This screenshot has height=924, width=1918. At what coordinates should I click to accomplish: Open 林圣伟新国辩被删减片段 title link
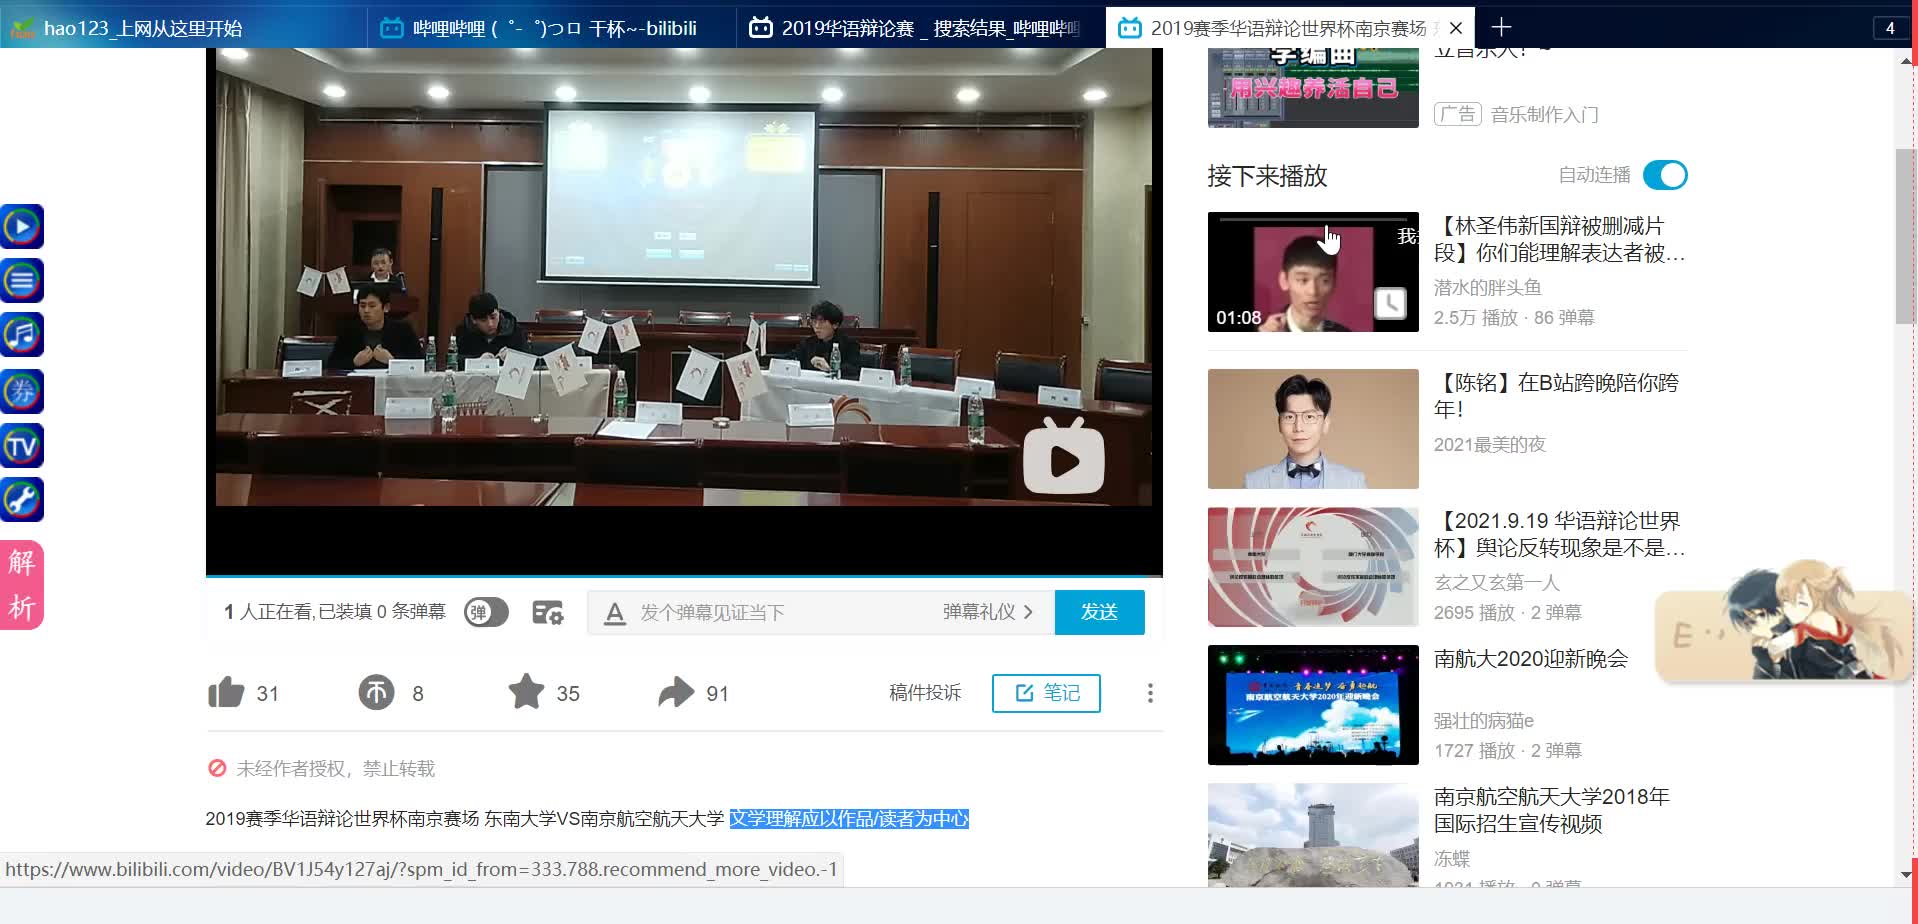(1559, 240)
